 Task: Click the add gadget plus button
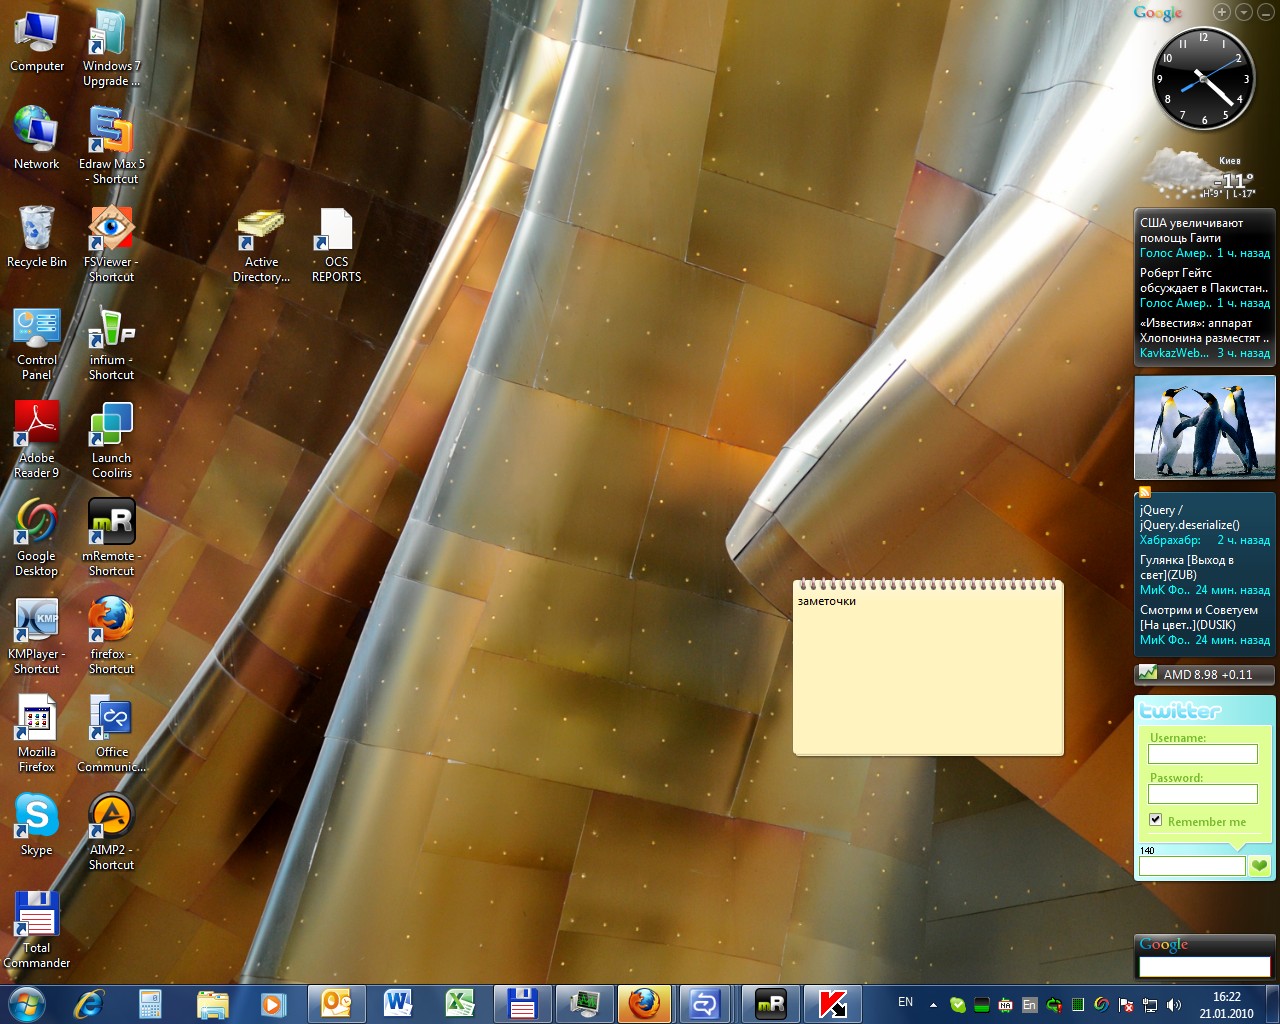1222,12
